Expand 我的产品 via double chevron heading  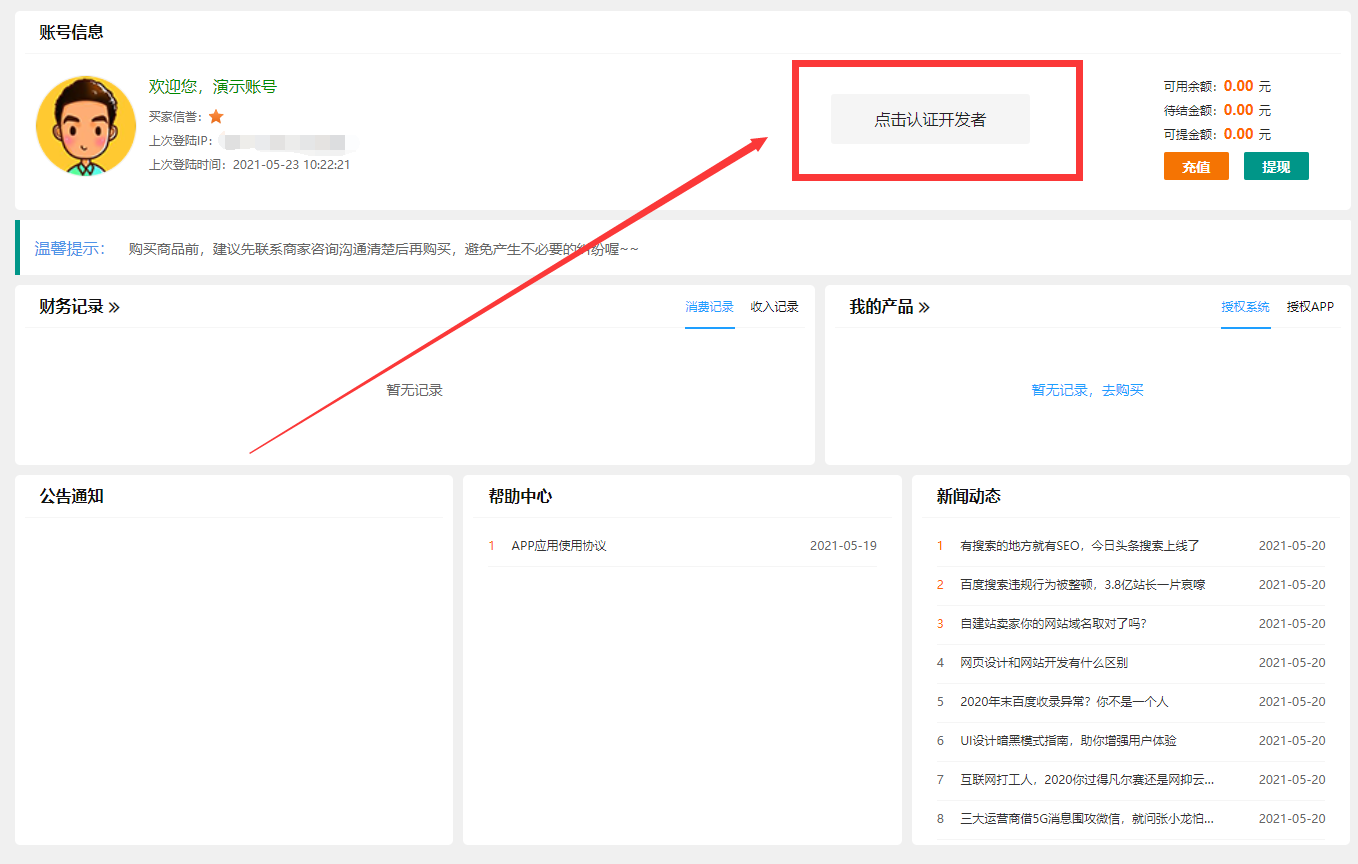point(889,307)
